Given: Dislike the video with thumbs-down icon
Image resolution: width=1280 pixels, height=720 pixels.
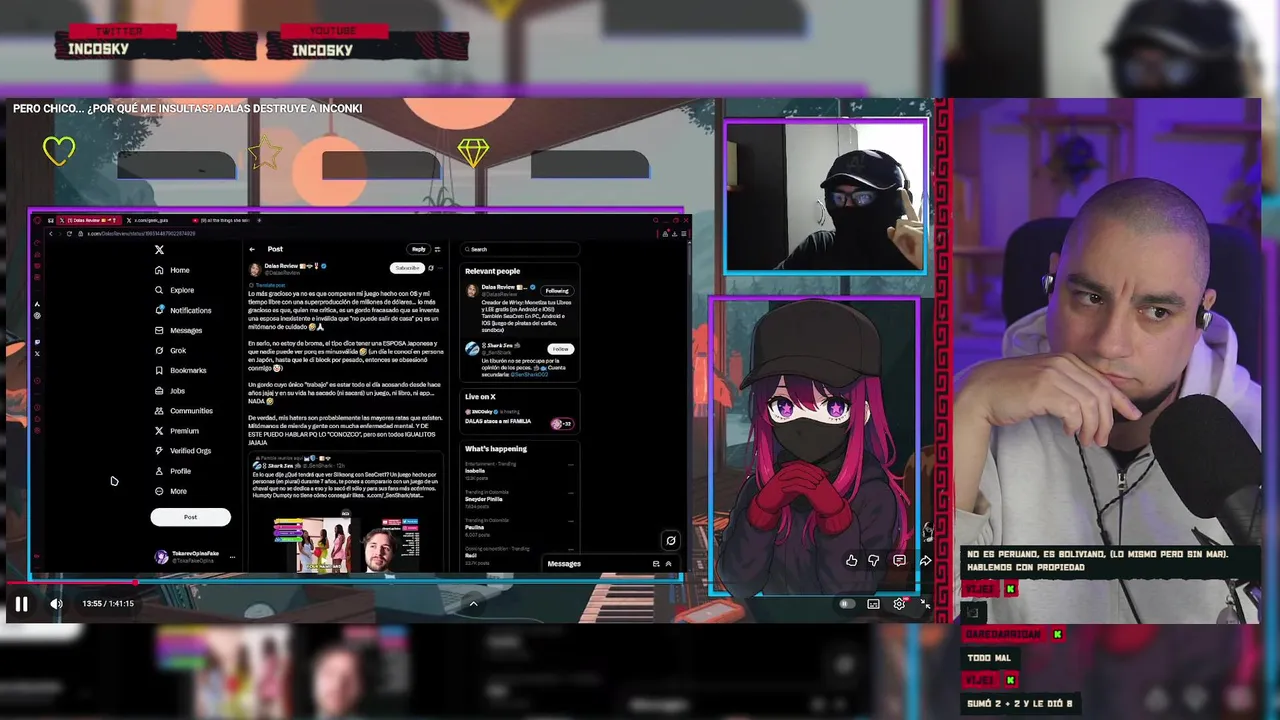Looking at the screenshot, I should pos(874,561).
